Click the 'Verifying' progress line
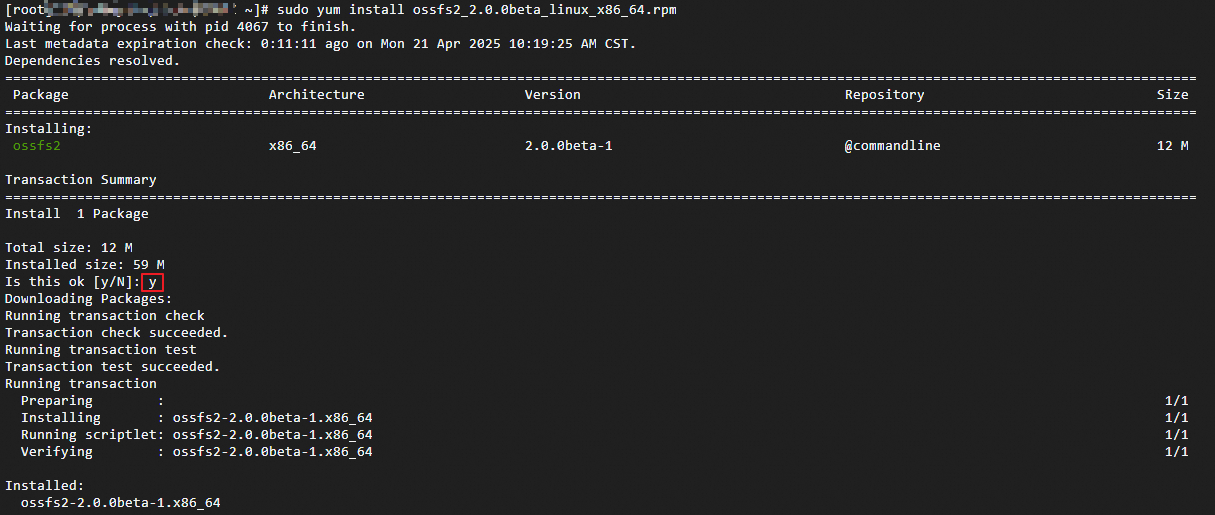Viewport: 1215px width, 515px height. click(x=196, y=452)
